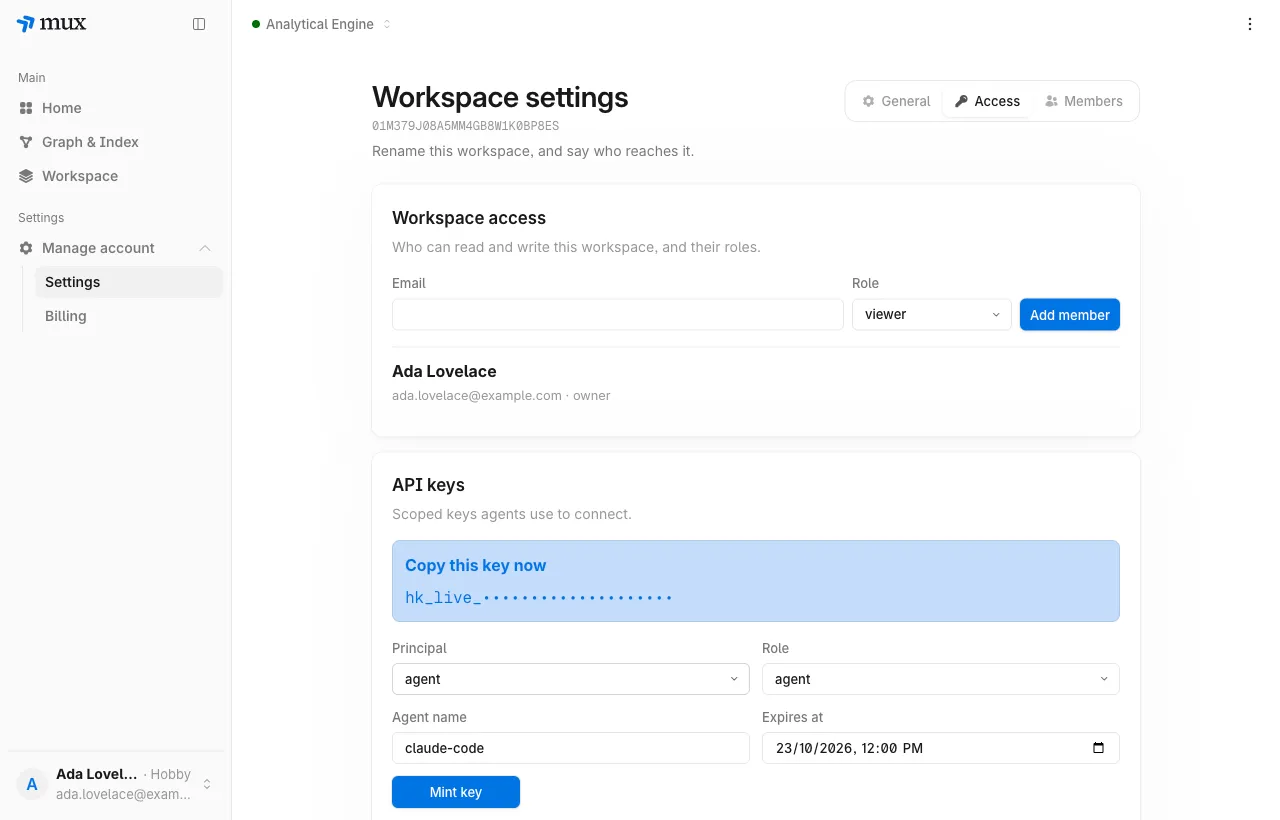This screenshot has width=1280, height=820.
Task: Switch to the Members tab
Action: click(1084, 101)
